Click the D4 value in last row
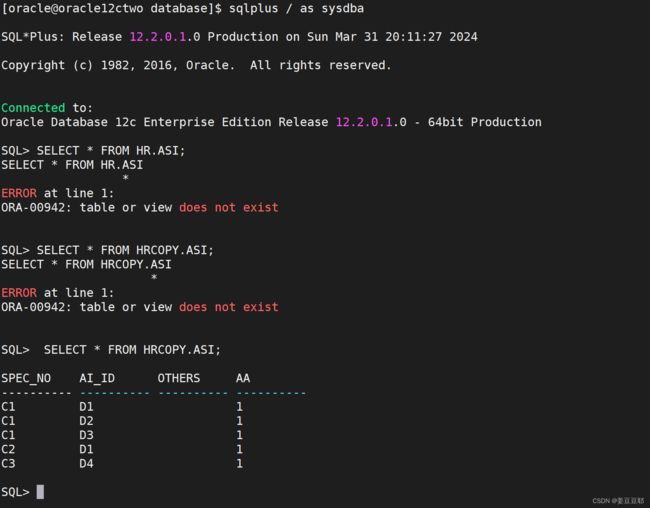This screenshot has width=650, height=508. (86, 464)
